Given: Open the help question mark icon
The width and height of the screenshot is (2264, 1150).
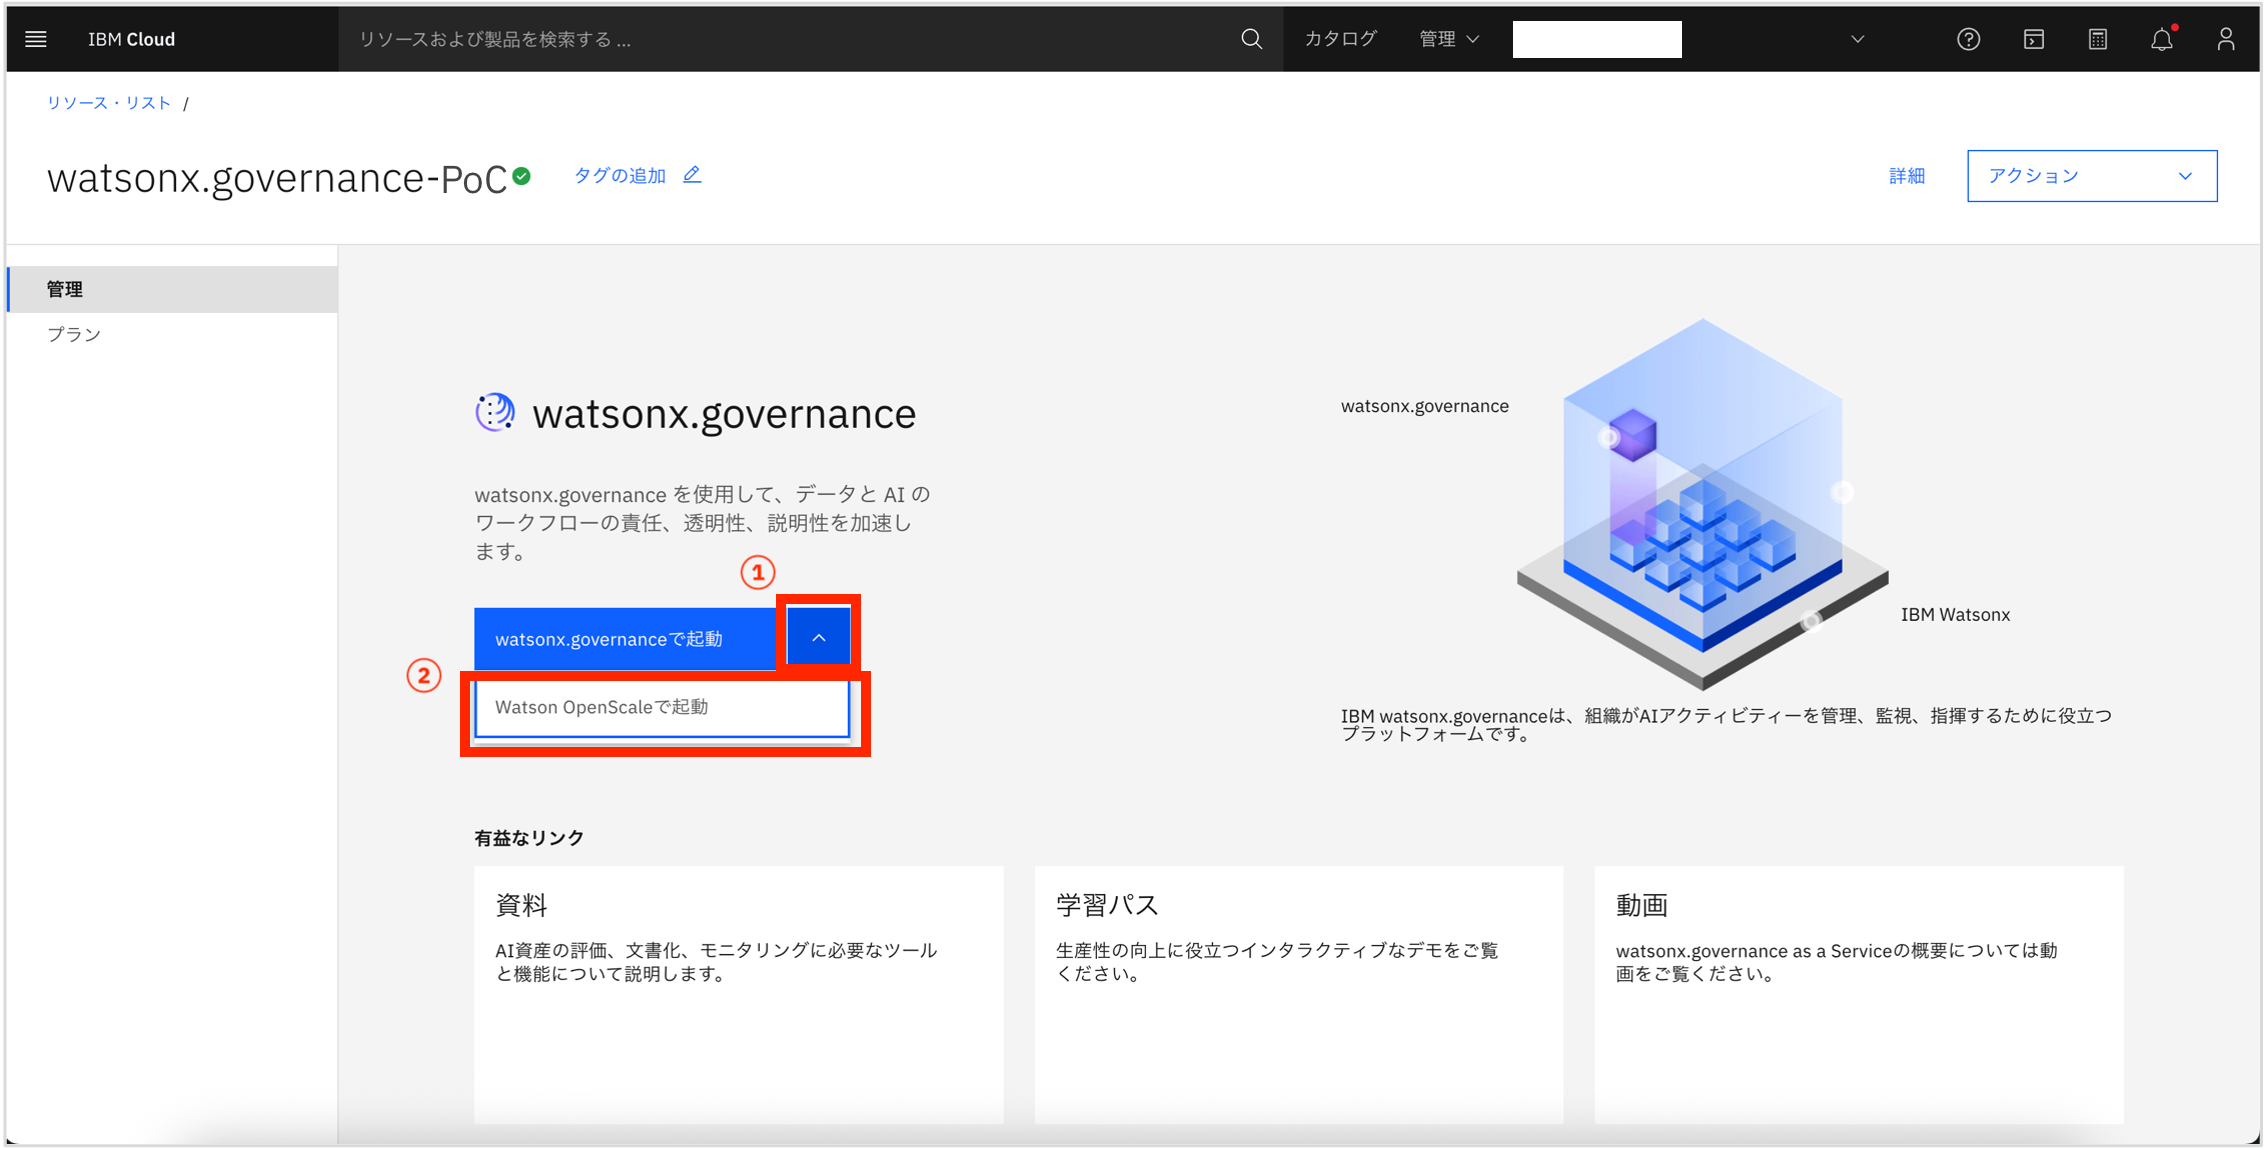Looking at the screenshot, I should [x=1968, y=39].
